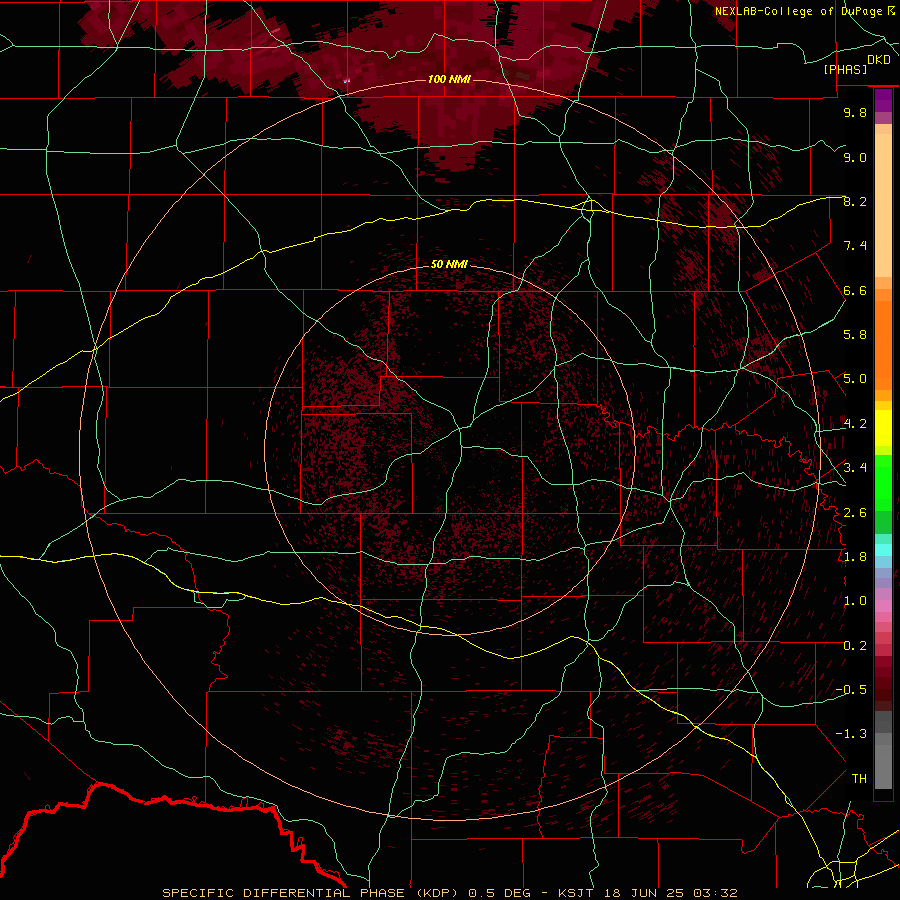The height and width of the screenshot is (900, 900).
Task: Click the TH threshold label
Action: point(859,779)
